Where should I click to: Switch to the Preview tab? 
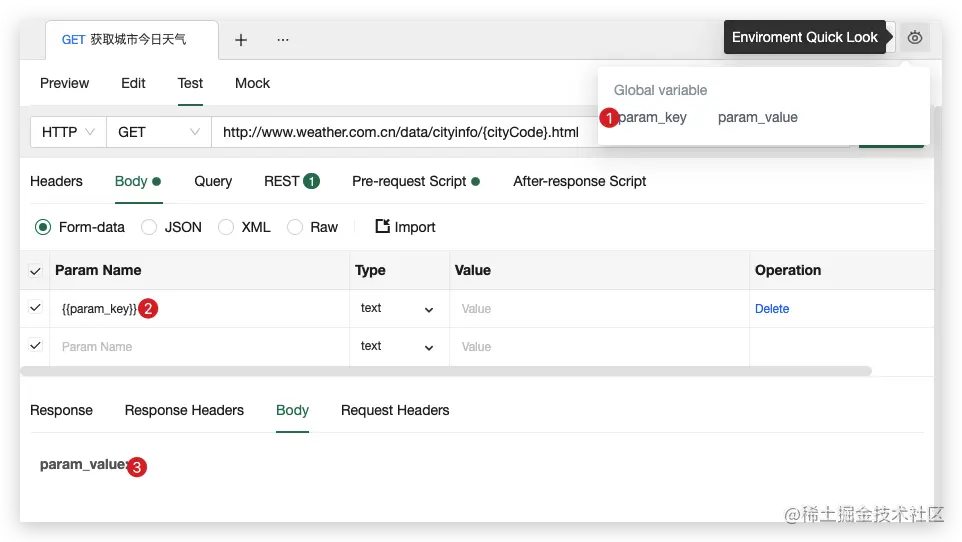64,83
